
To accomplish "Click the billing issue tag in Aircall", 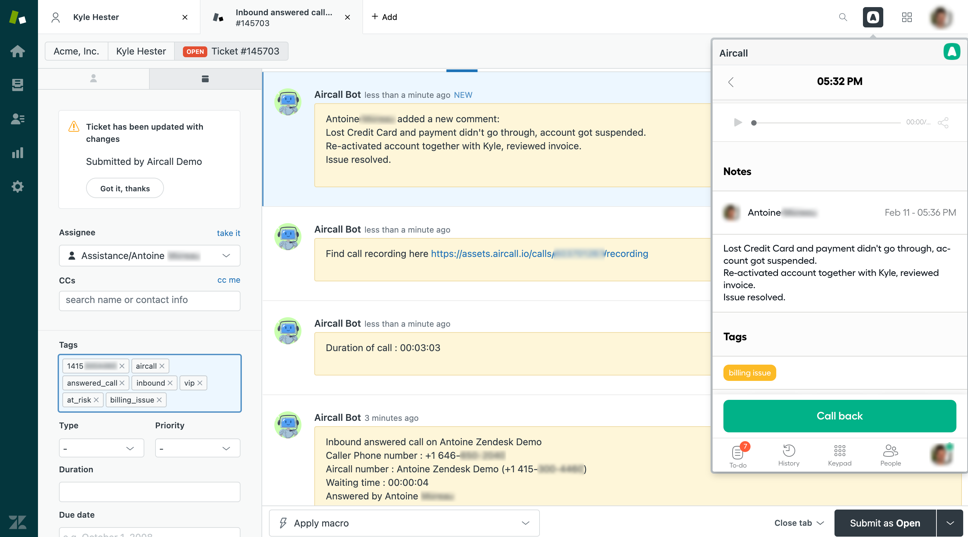I will pyautogui.click(x=749, y=373).
